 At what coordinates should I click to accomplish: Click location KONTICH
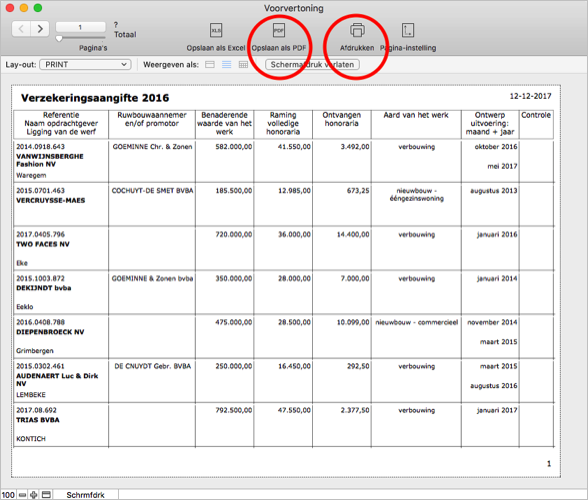click(31, 438)
